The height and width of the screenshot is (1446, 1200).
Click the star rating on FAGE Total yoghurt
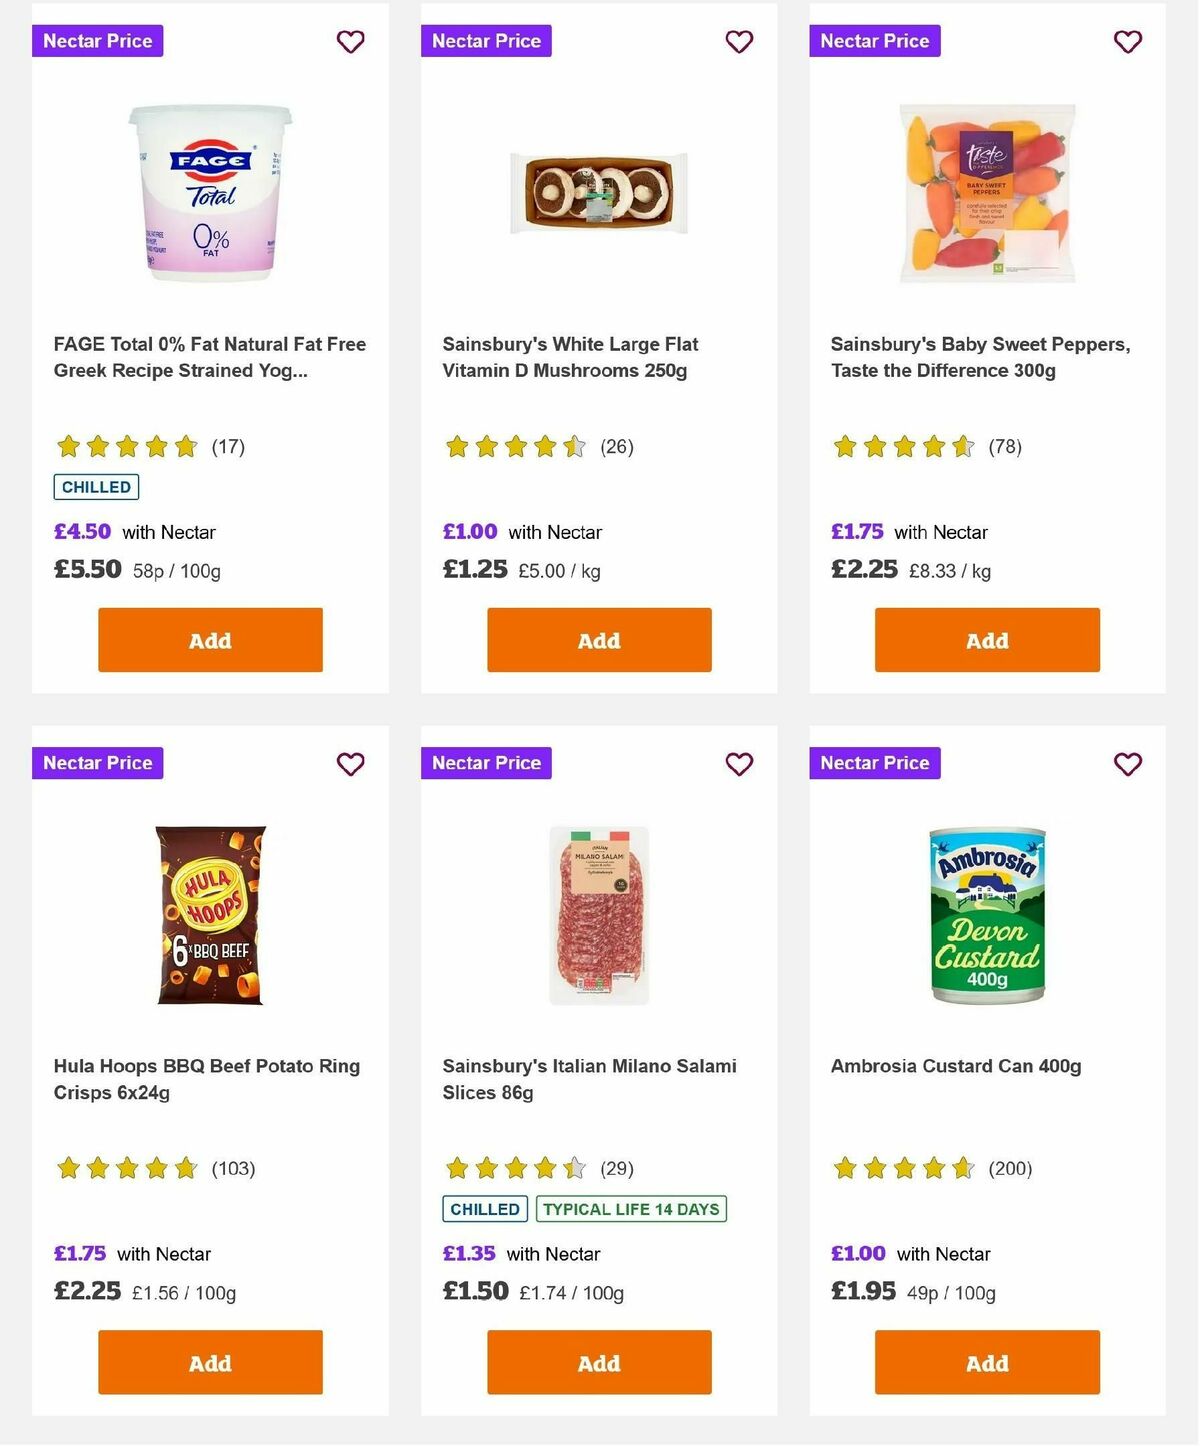coord(125,446)
